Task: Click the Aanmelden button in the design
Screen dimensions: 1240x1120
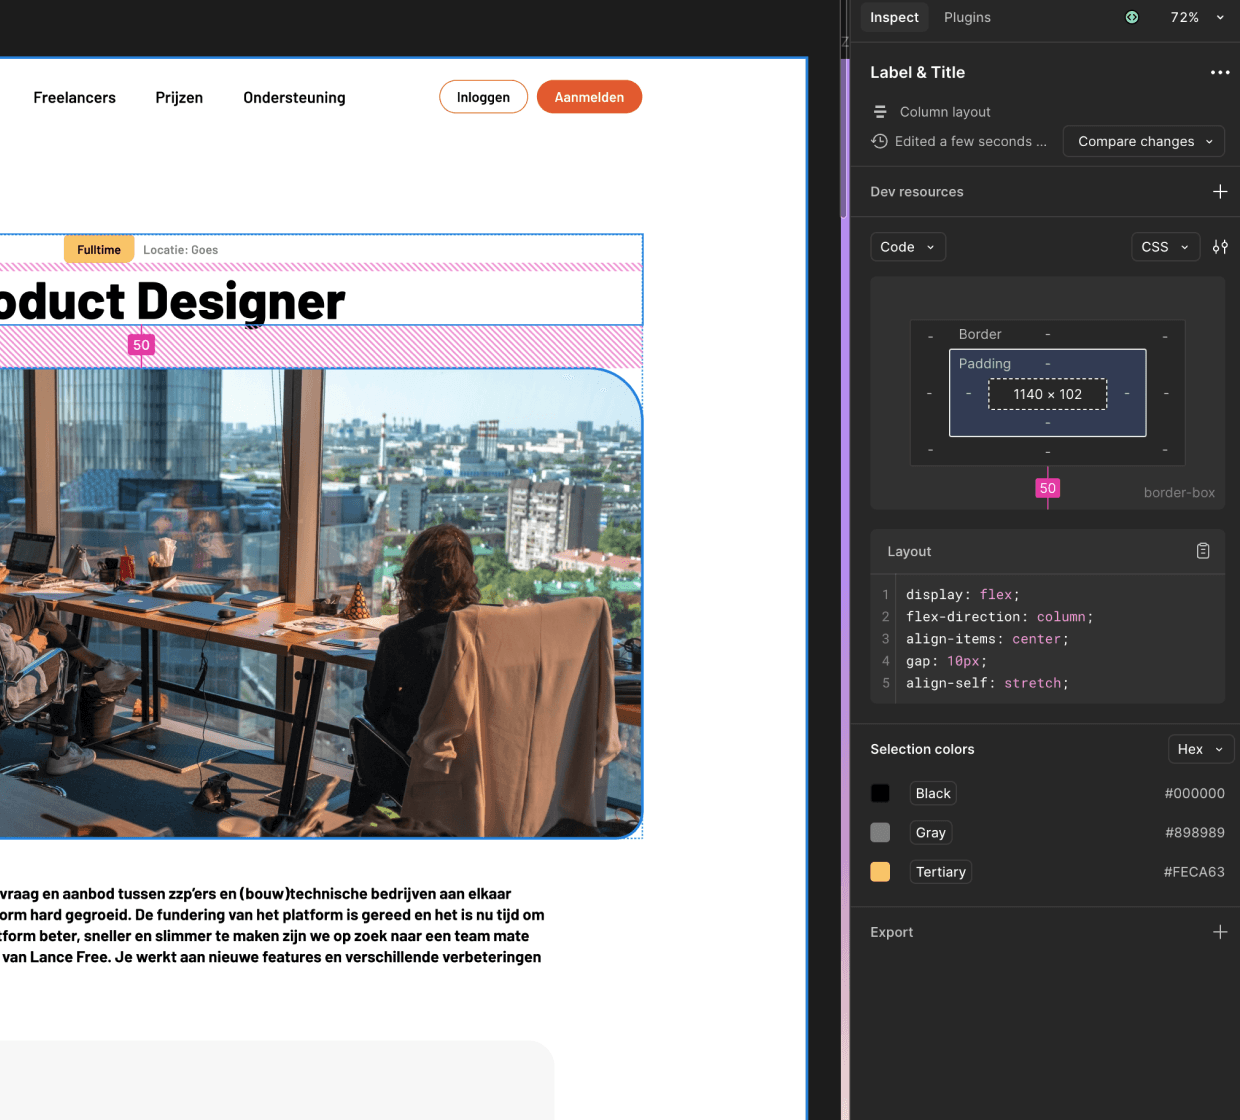Action: click(x=589, y=97)
